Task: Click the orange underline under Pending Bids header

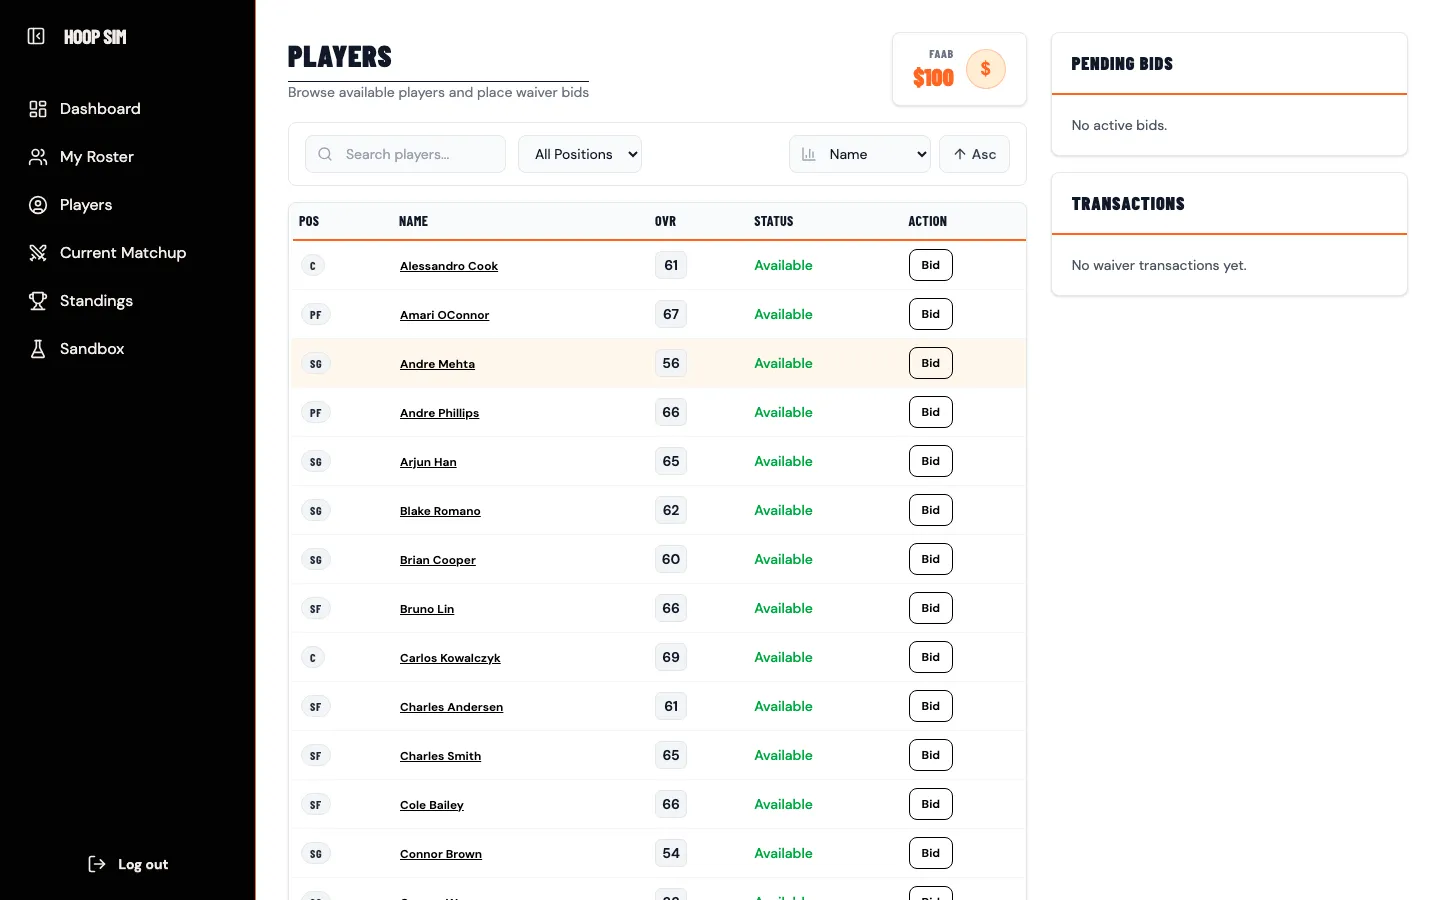Action: pos(1229,93)
